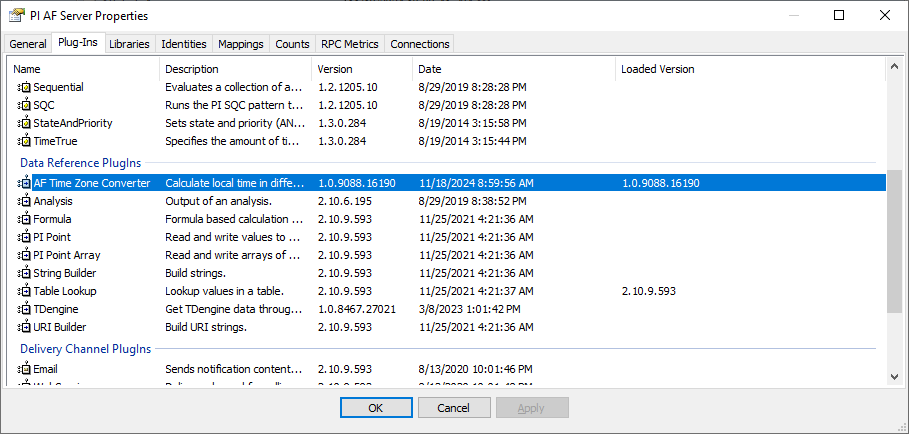Go to the Identities tab
909x434 pixels.
(x=184, y=44)
